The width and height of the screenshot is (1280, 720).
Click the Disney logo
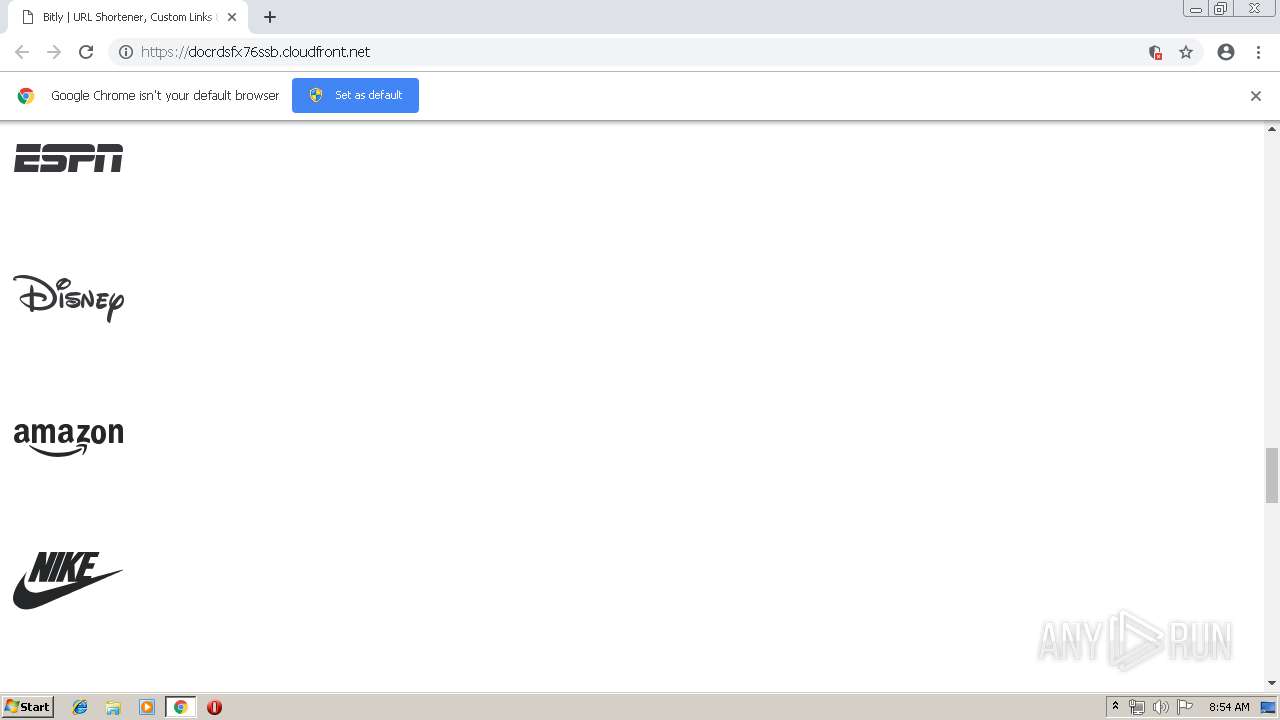(x=68, y=298)
